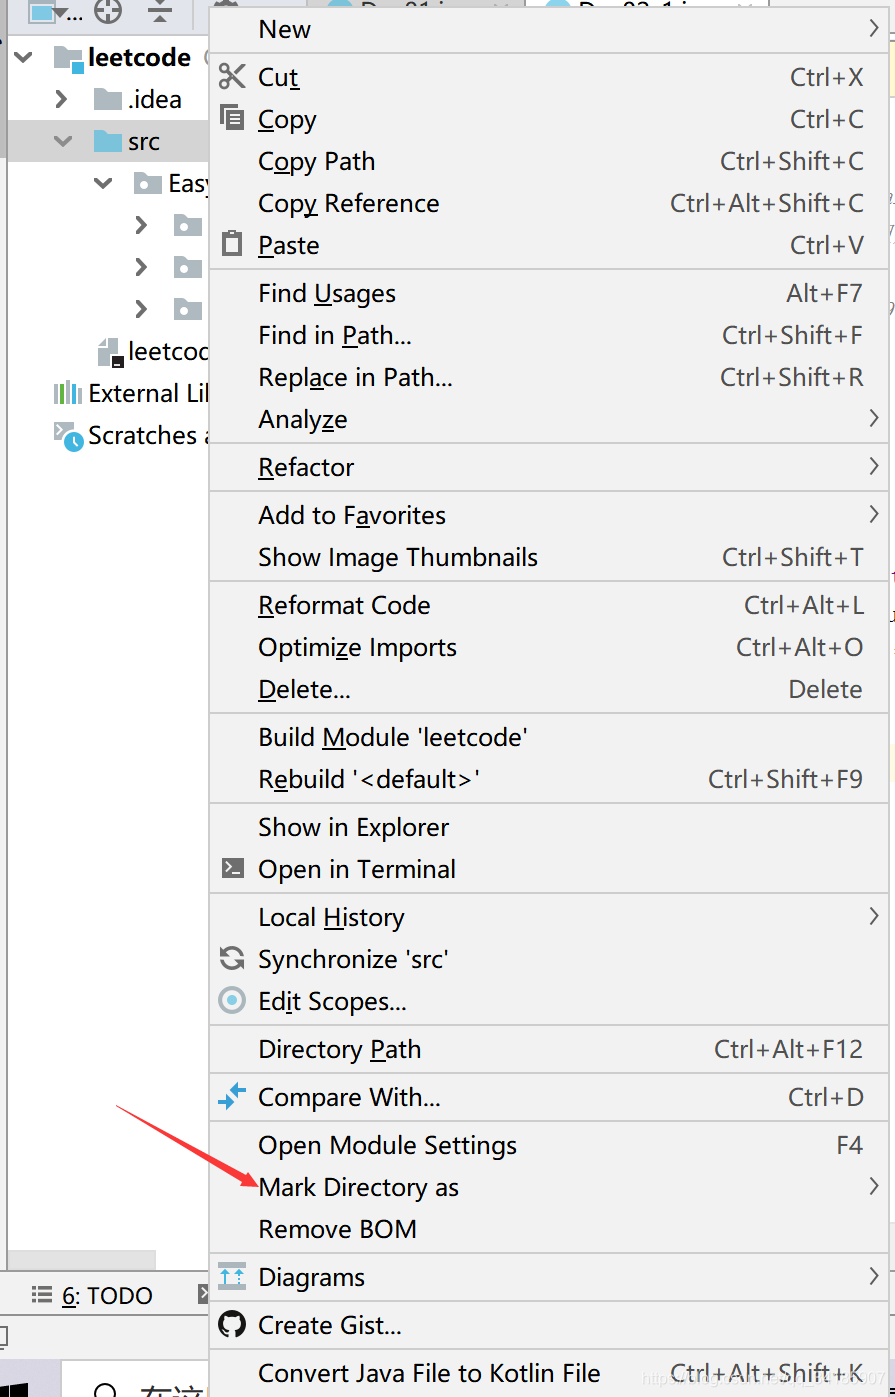The width and height of the screenshot is (895, 1397).
Task: Click the GitHub Create Gist icon
Action: point(232,1324)
